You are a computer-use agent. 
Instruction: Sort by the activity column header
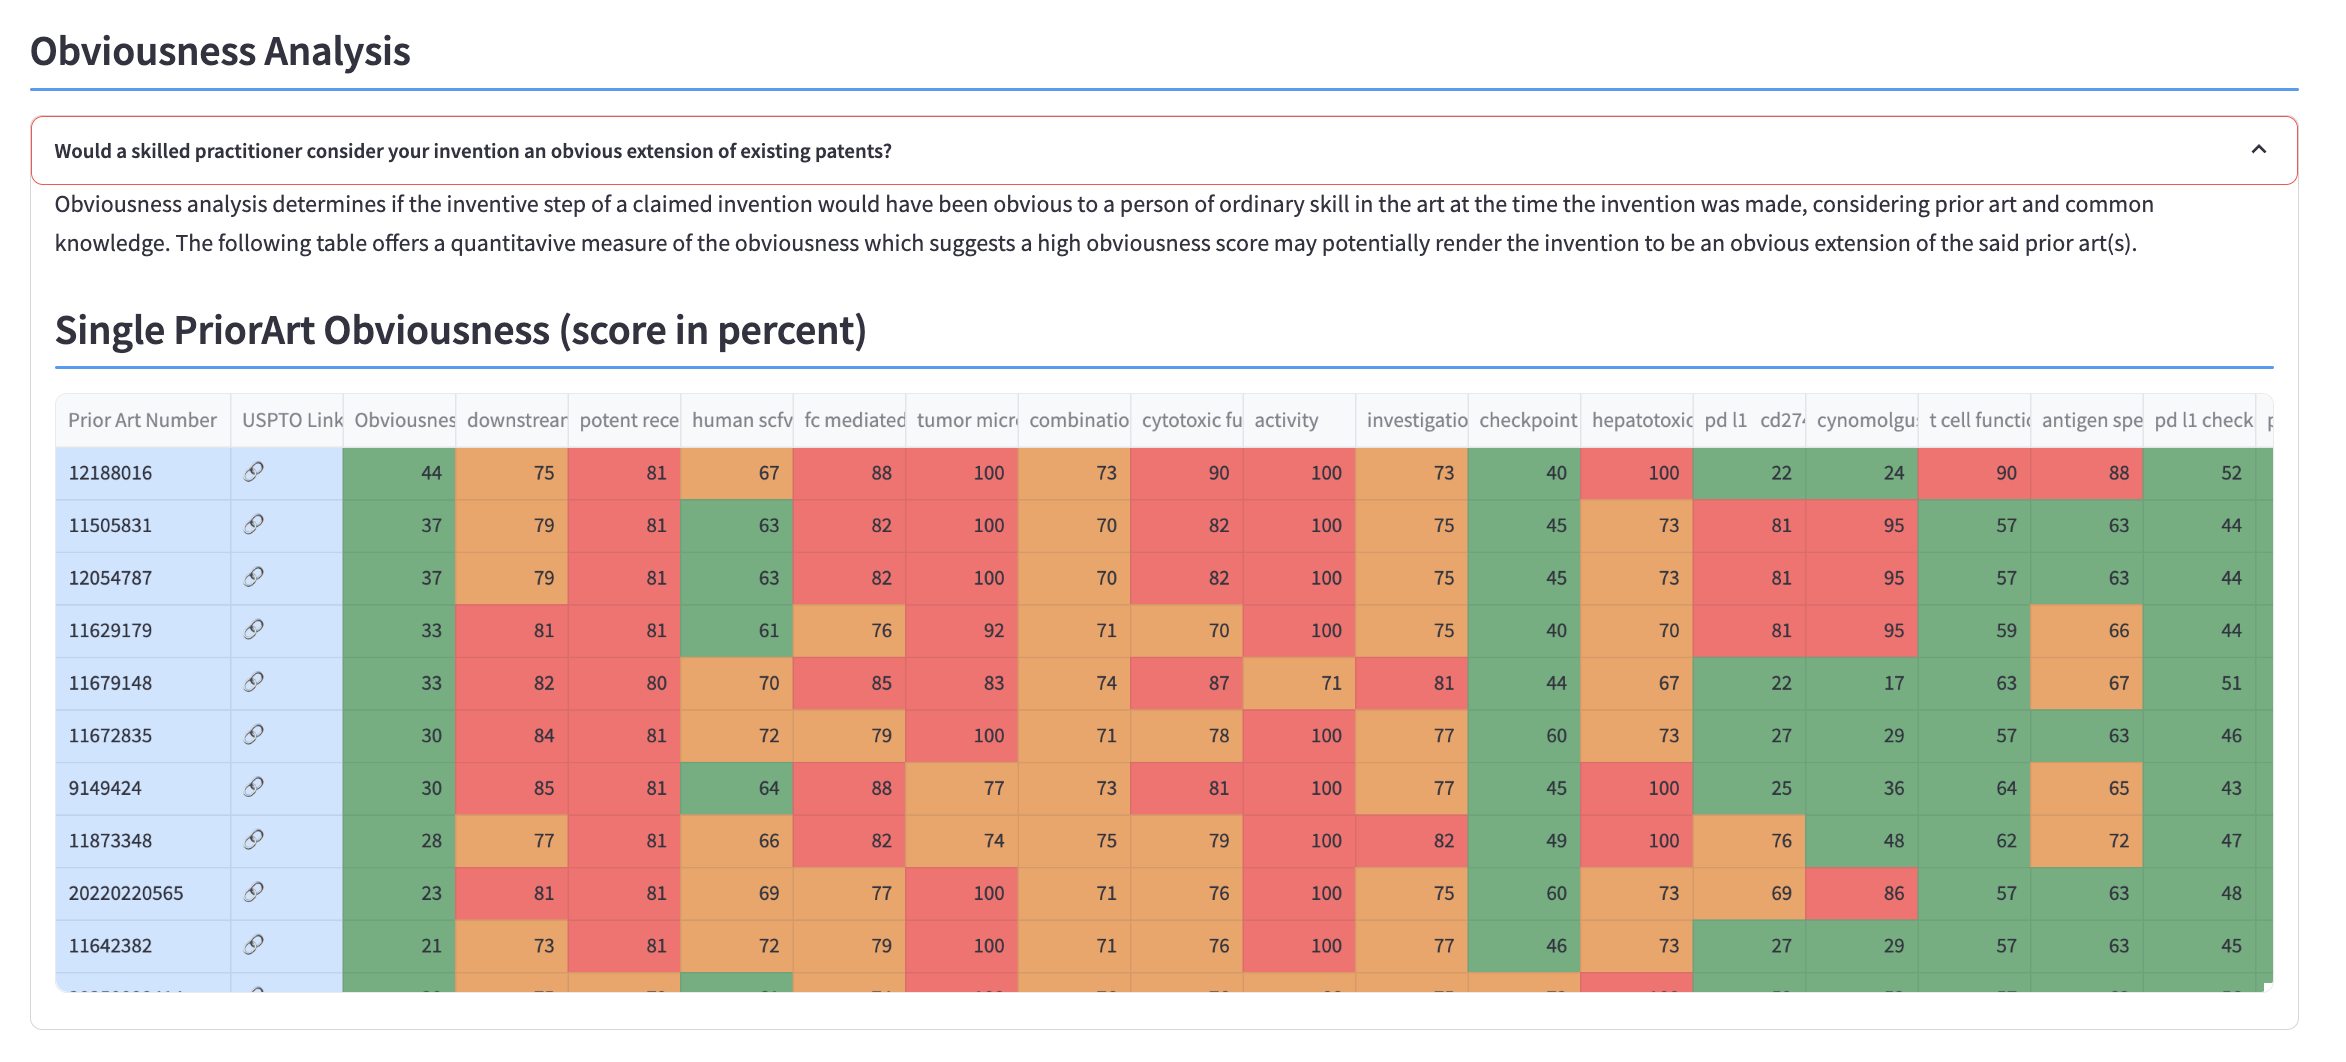[1286, 420]
